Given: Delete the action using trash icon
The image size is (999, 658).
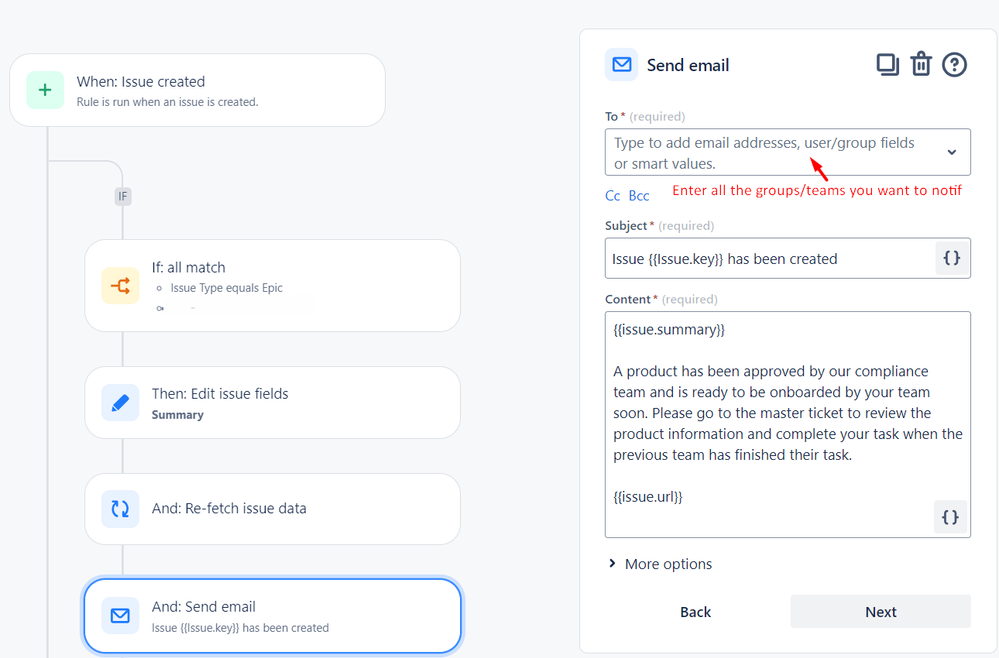Looking at the screenshot, I should [921, 65].
